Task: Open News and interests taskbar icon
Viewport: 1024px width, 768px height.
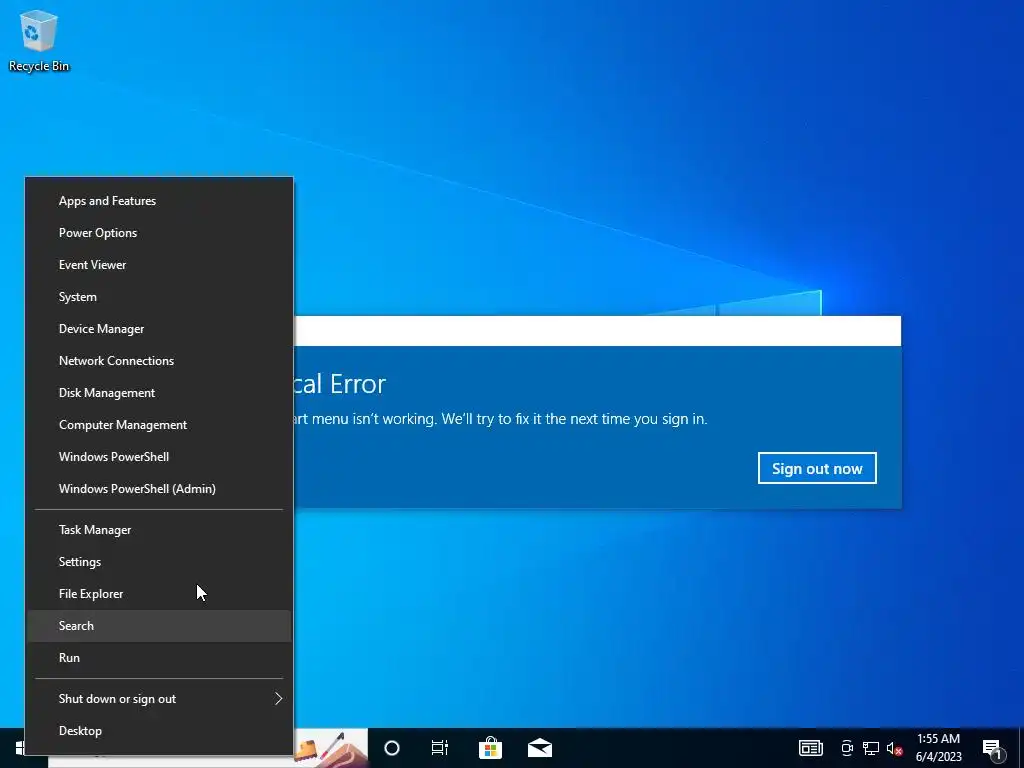Action: tap(810, 748)
